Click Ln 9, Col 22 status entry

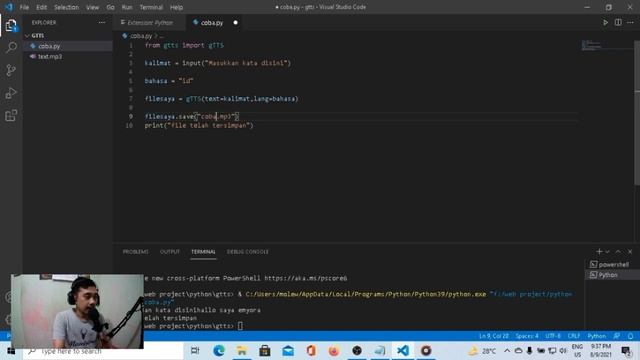coord(494,336)
